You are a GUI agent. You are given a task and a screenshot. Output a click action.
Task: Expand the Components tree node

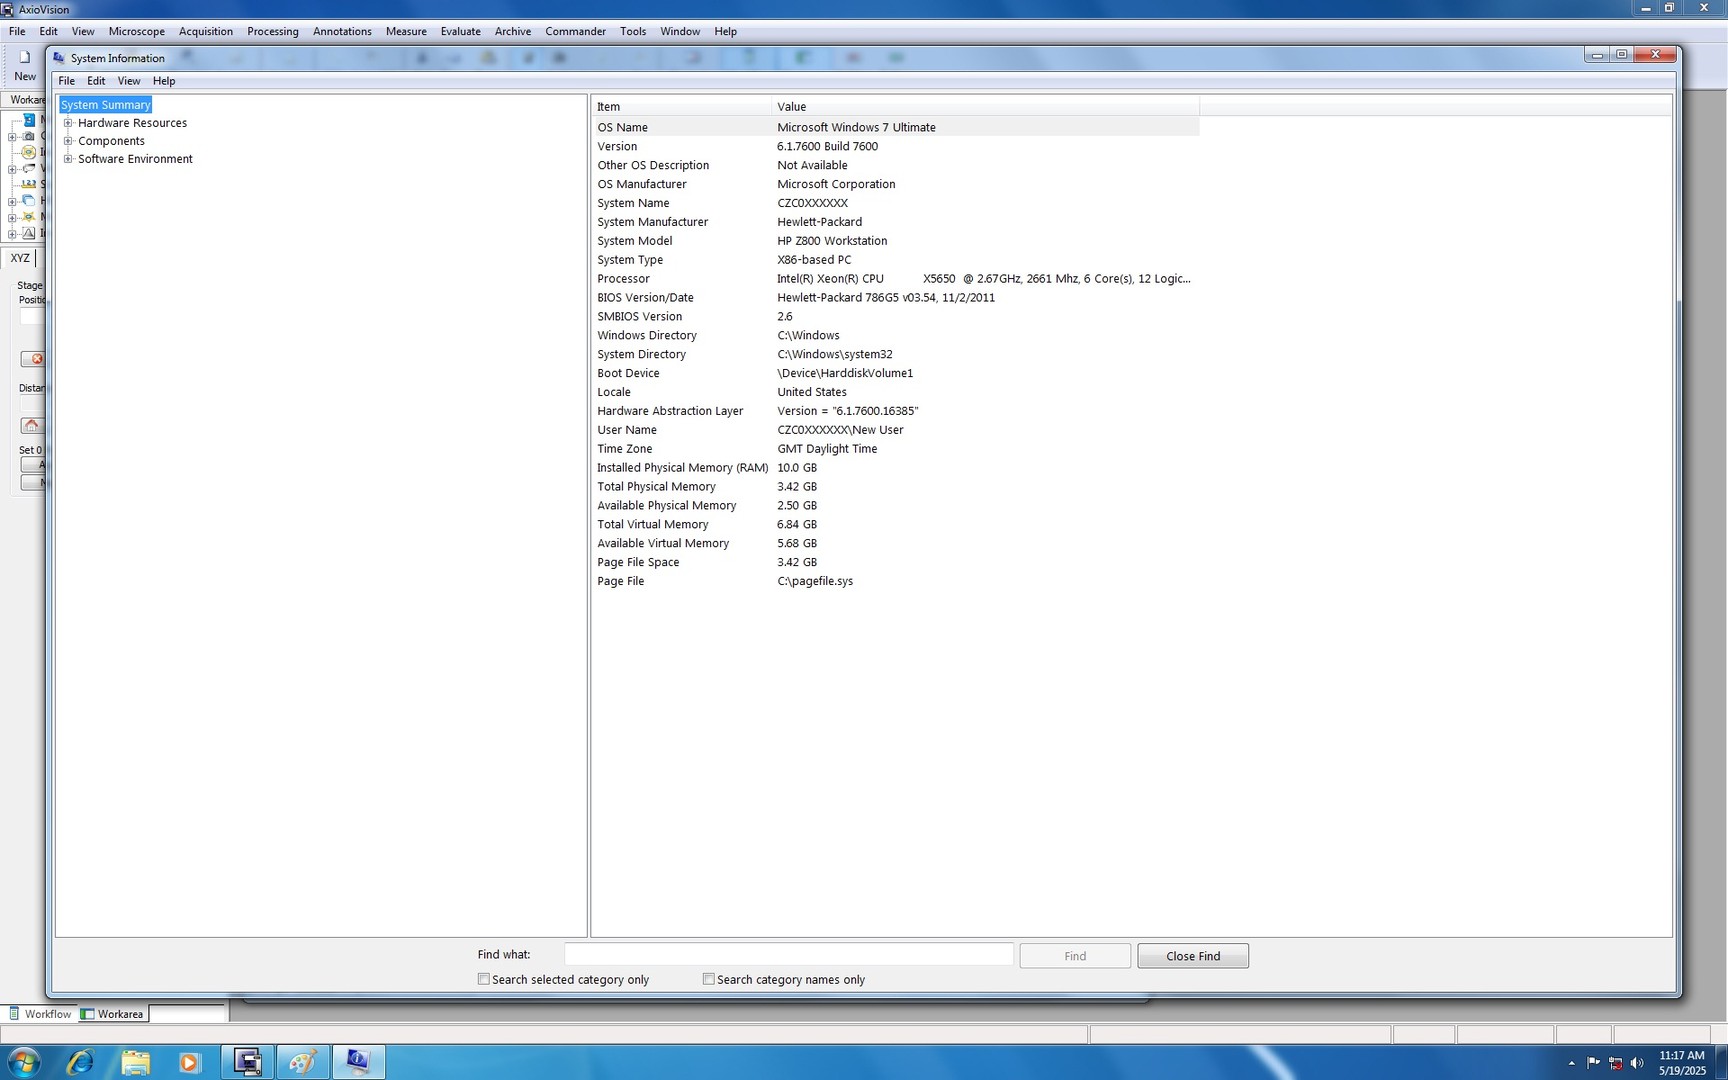[68, 141]
